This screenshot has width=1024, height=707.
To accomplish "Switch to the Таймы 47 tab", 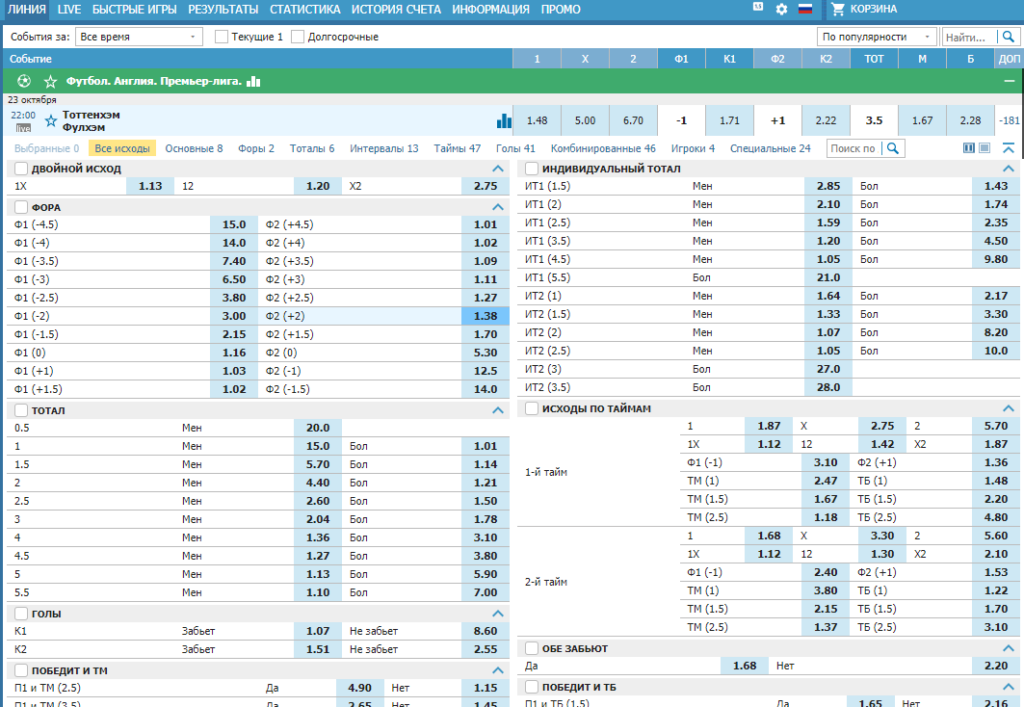I will point(457,148).
